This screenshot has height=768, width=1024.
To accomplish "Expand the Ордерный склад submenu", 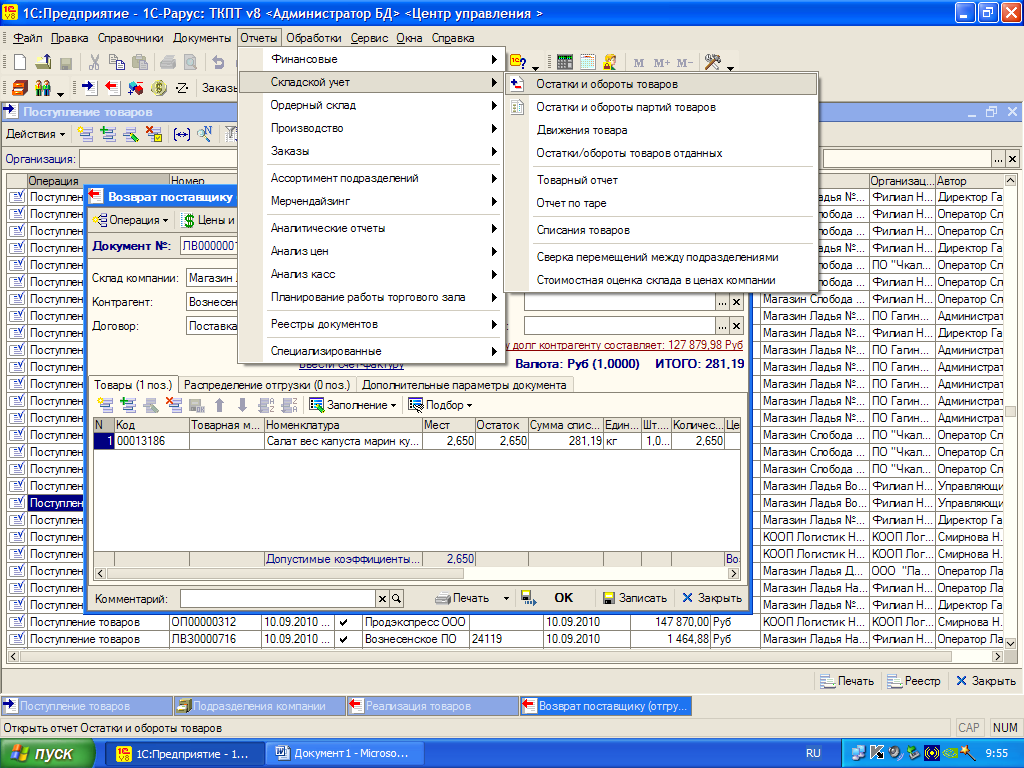I will tap(372, 105).
